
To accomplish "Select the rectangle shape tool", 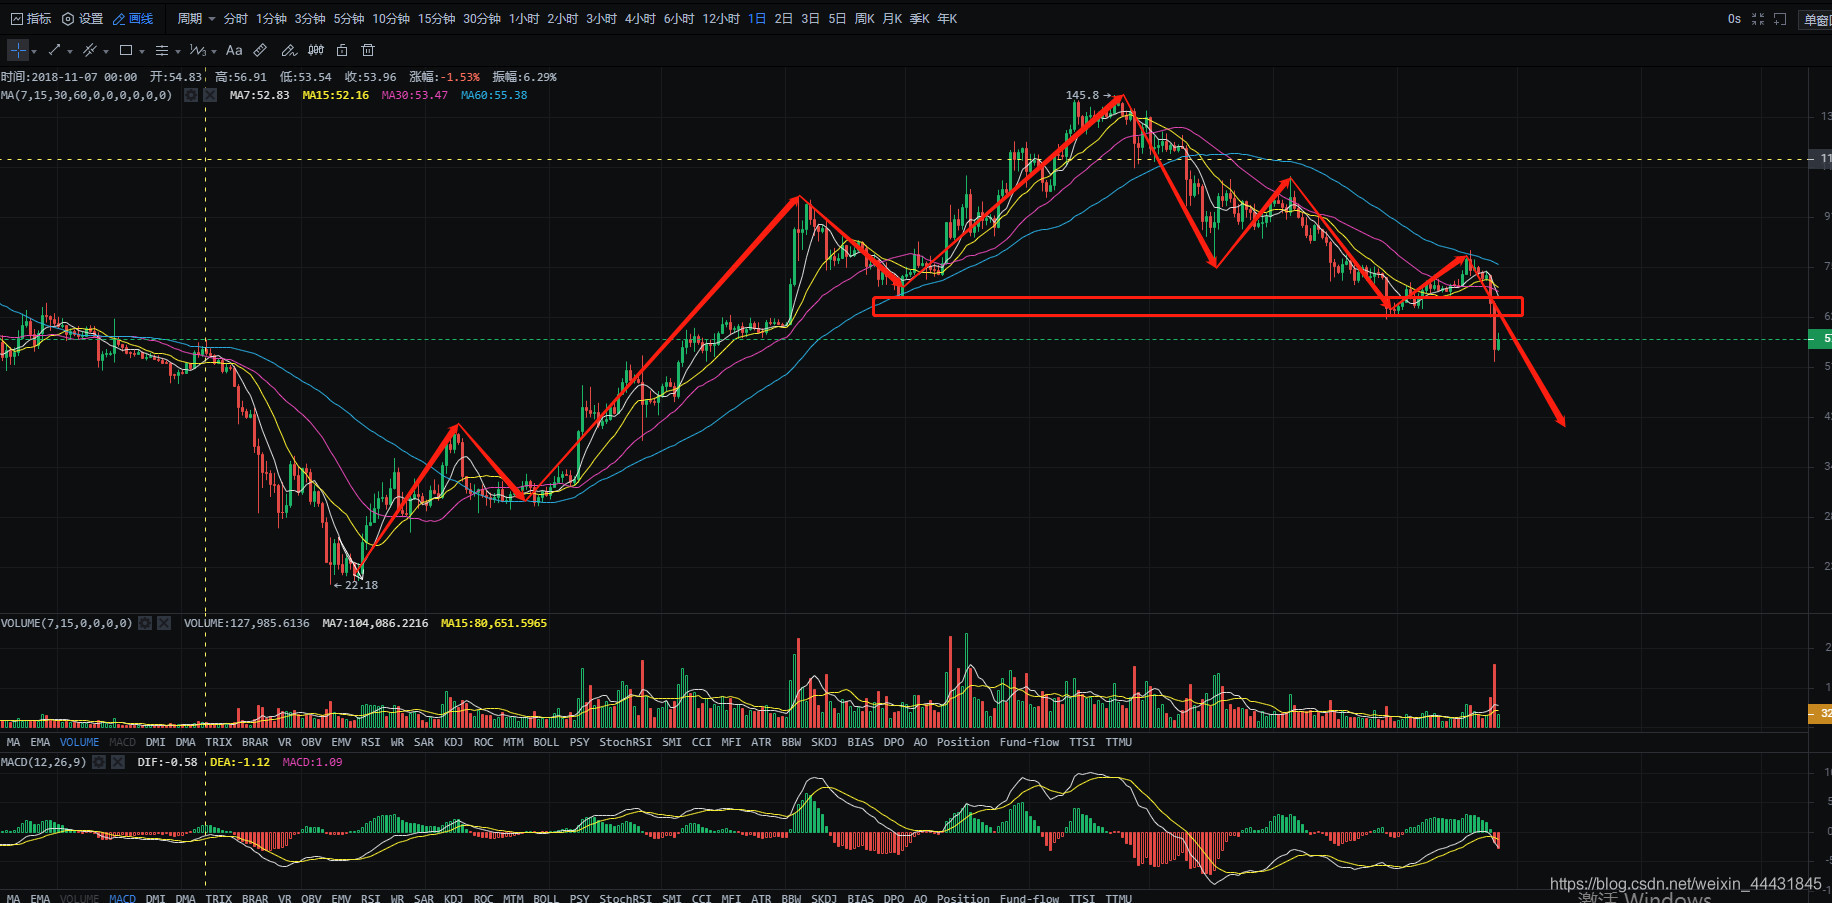I will click(126, 50).
